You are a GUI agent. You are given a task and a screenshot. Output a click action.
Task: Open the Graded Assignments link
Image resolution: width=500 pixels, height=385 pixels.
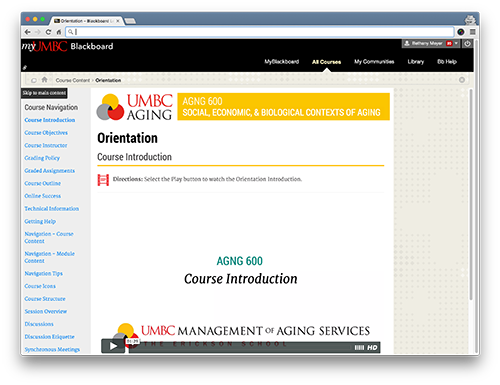point(50,171)
